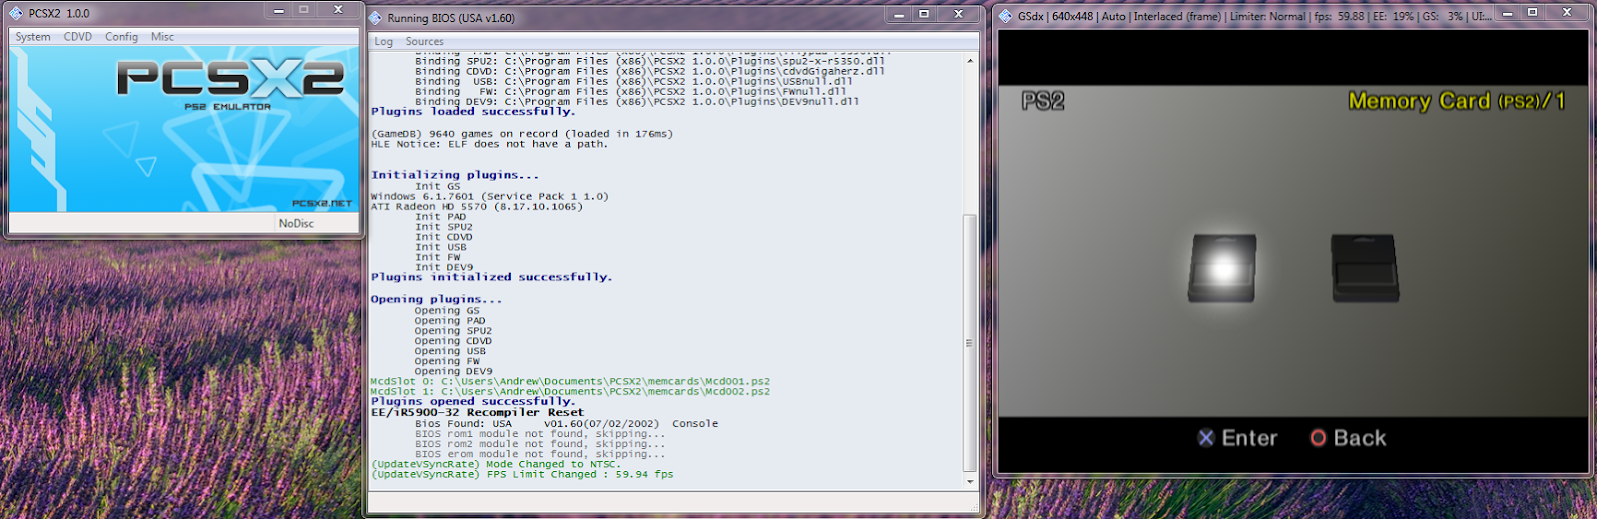
Task: Click 'Plugins loaded successfully.' log line
Action: pos(473,112)
